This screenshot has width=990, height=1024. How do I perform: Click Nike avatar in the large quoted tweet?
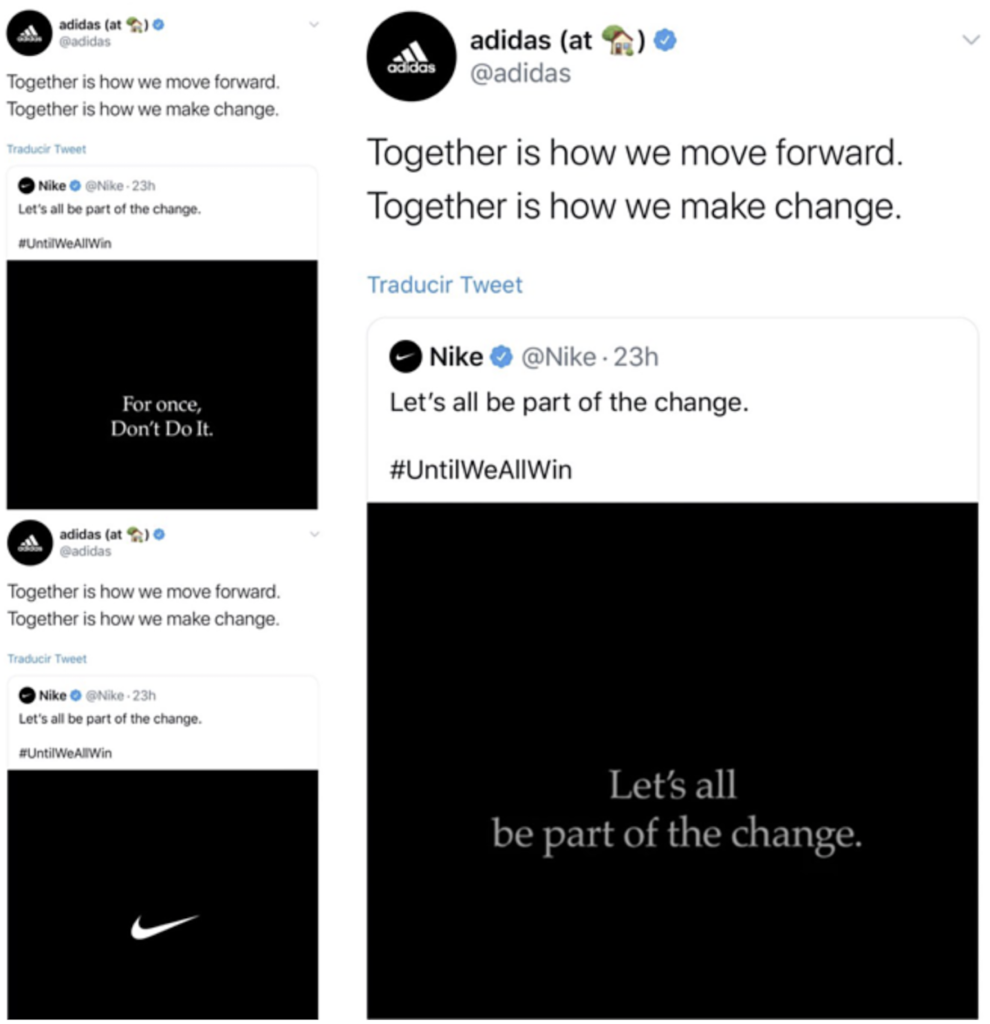pos(405,357)
